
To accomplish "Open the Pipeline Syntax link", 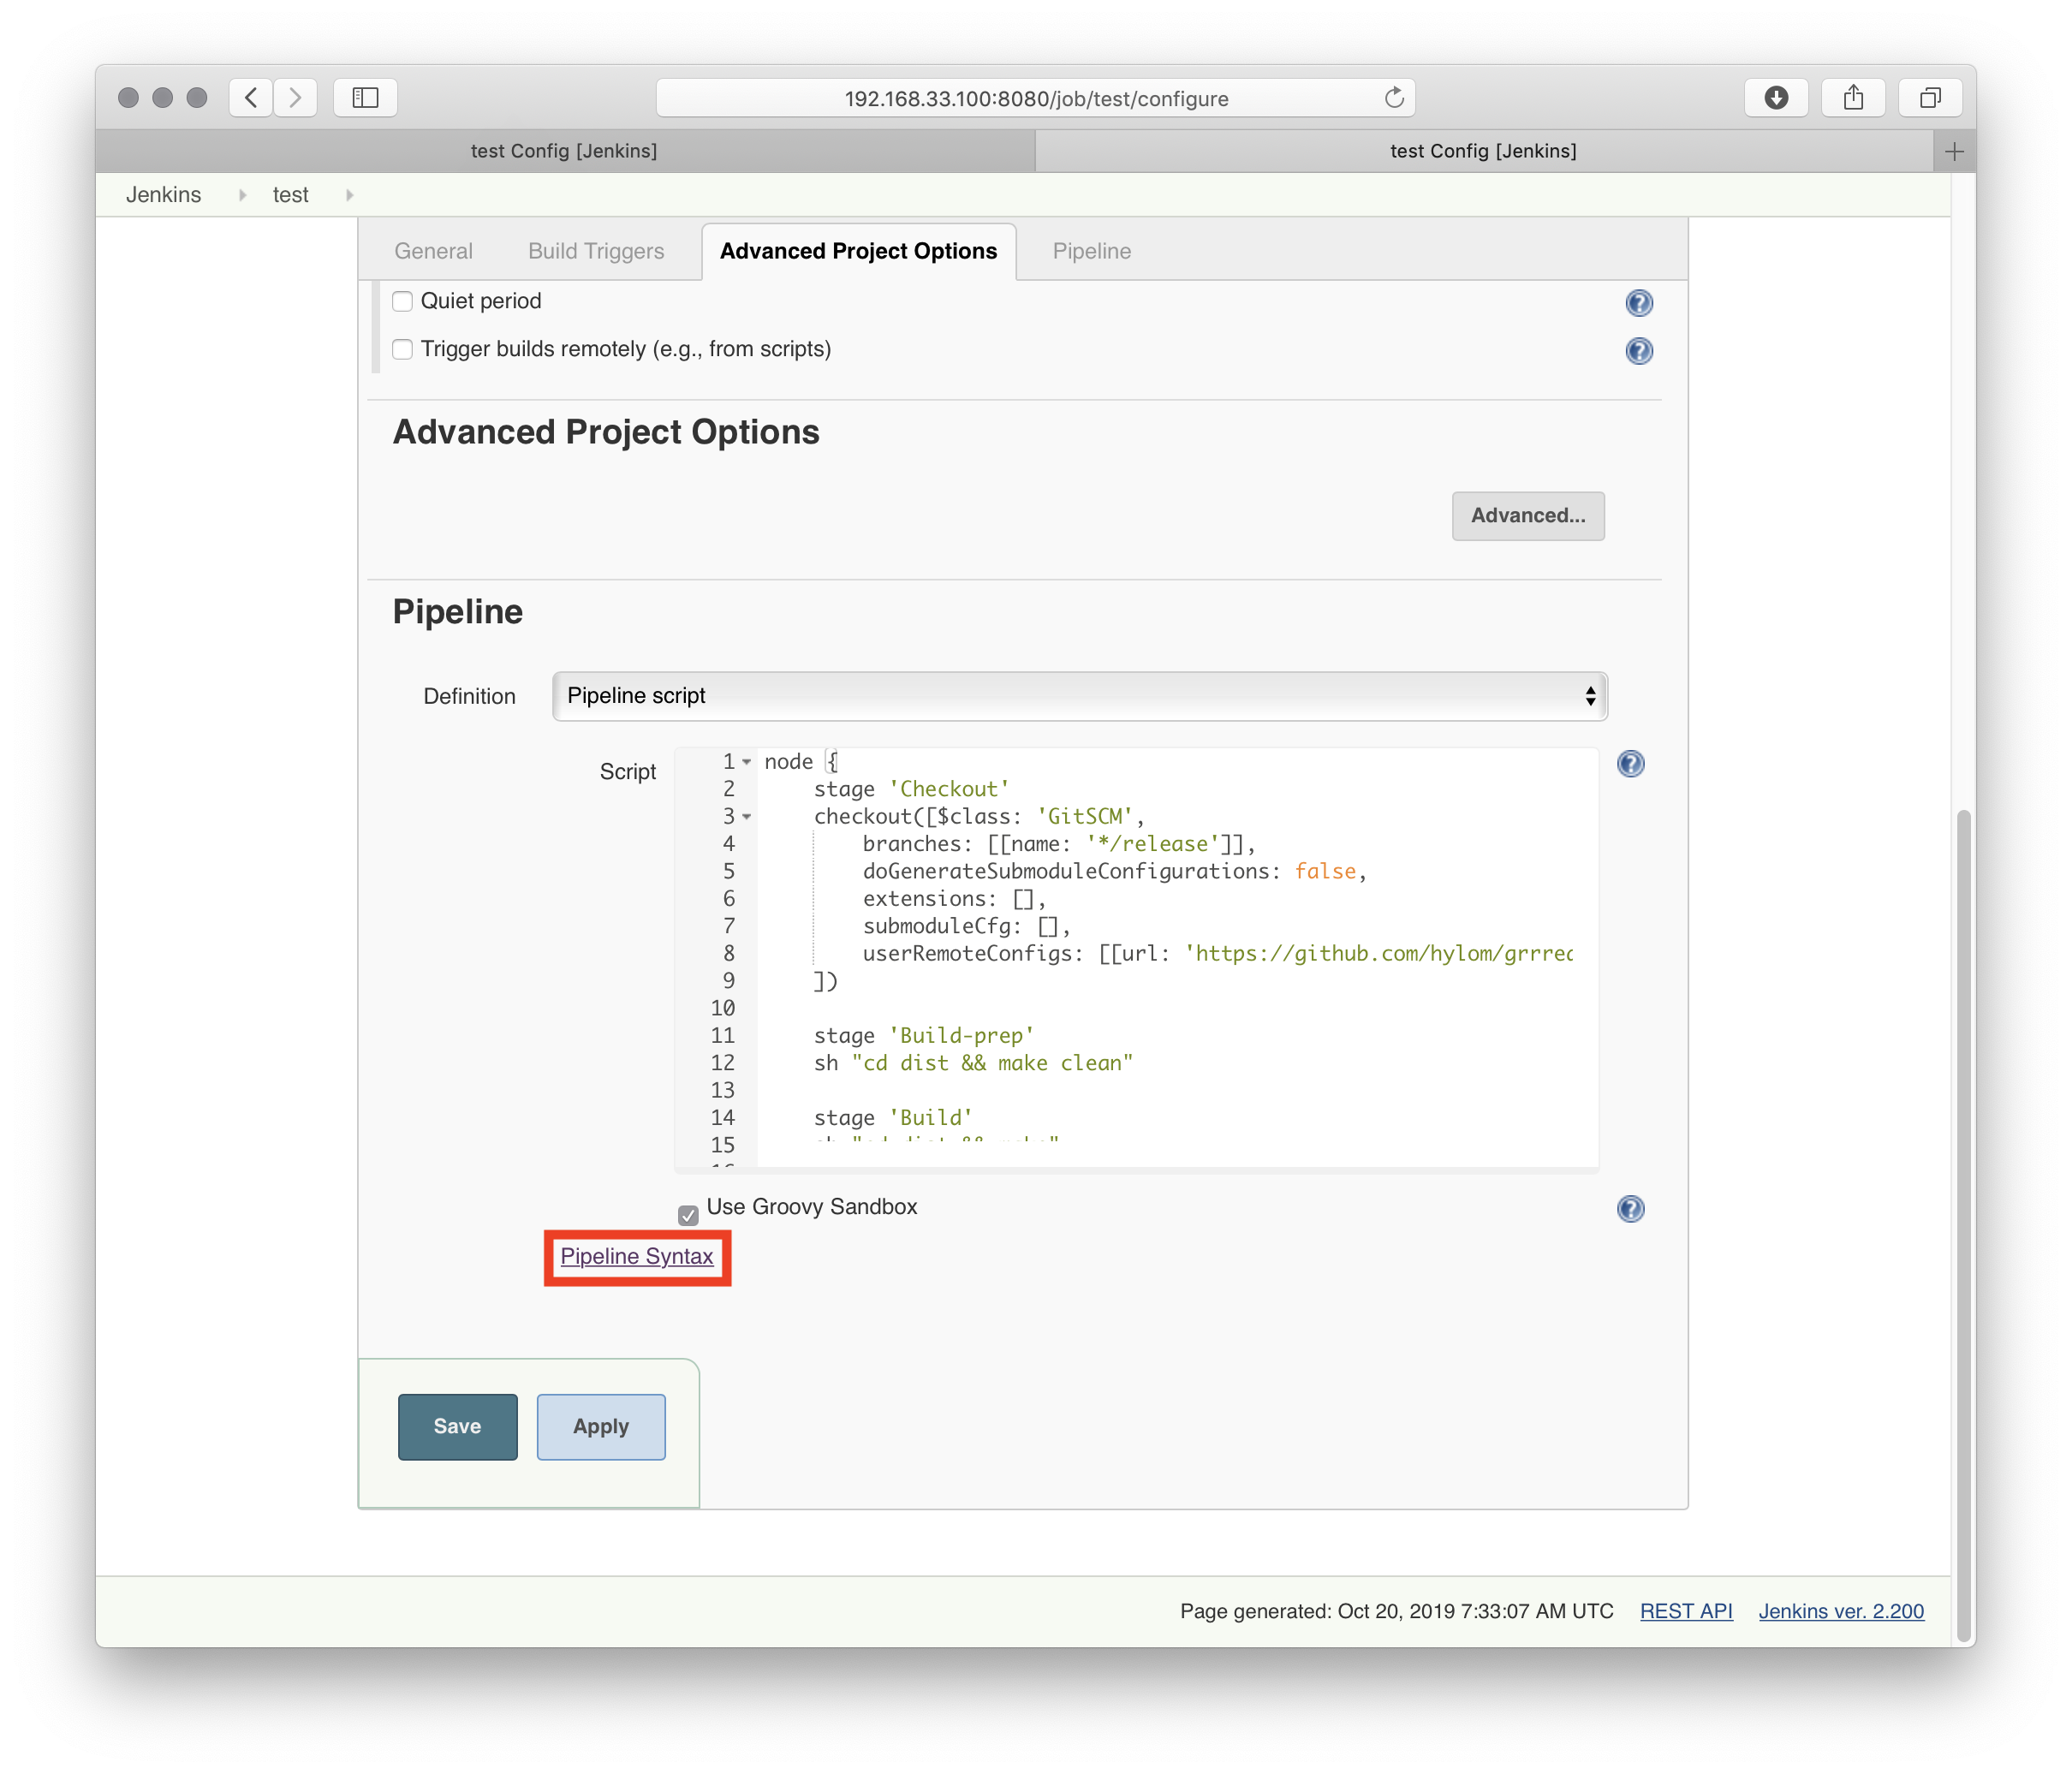I will click(636, 1255).
